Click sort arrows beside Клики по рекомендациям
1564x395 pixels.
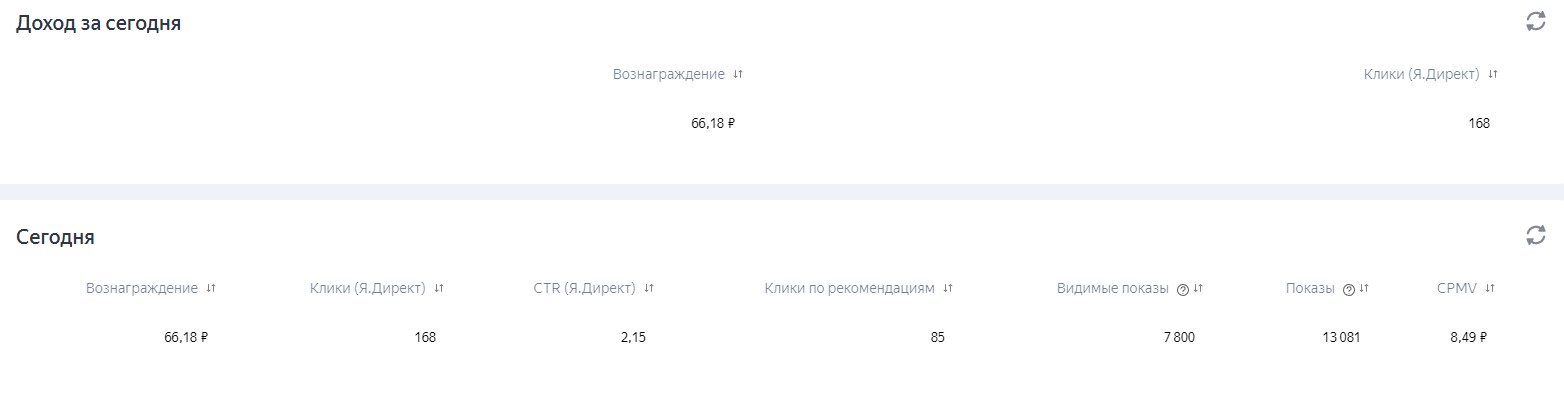(948, 288)
